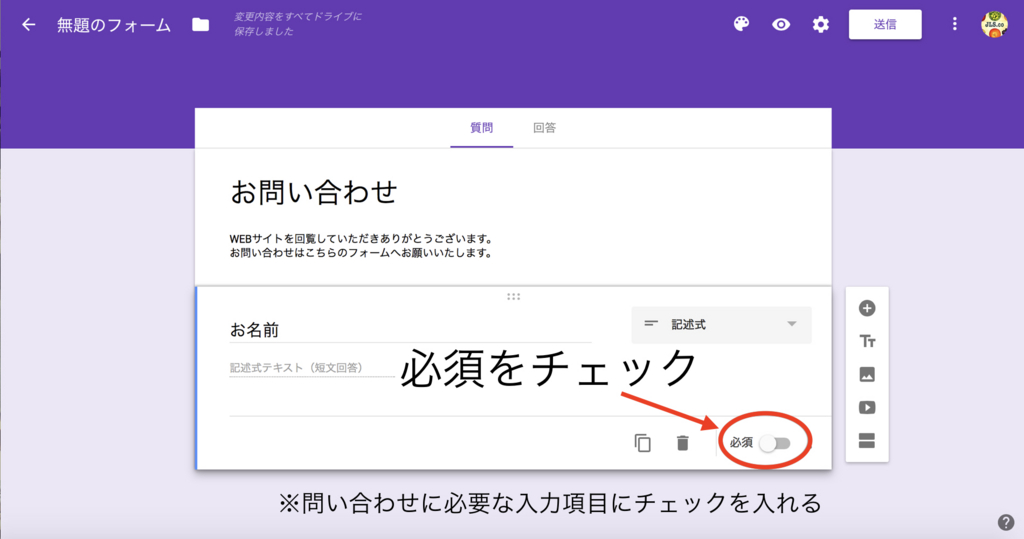This screenshot has width=1024, height=539.
Task: Open the settings gear icon
Action: pyautogui.click(x=821, y=25)
